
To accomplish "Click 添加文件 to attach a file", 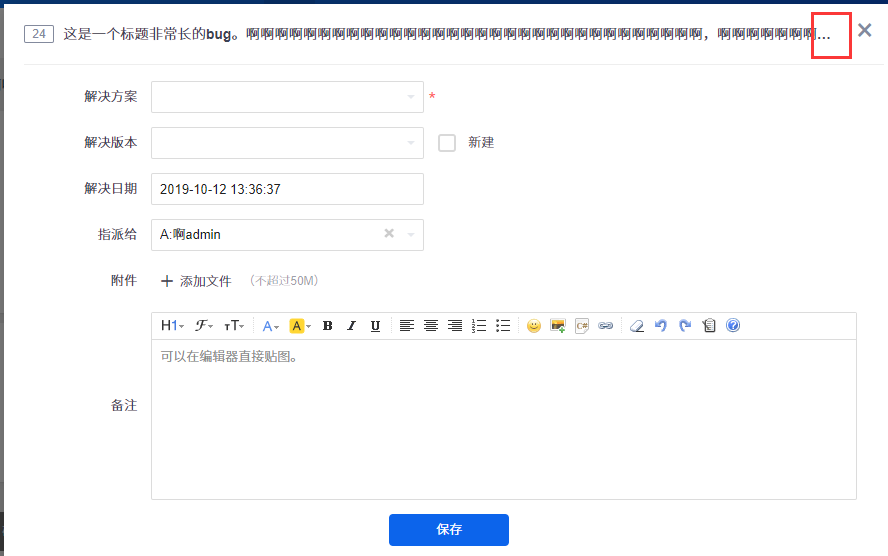I will (x=196, y=281).
